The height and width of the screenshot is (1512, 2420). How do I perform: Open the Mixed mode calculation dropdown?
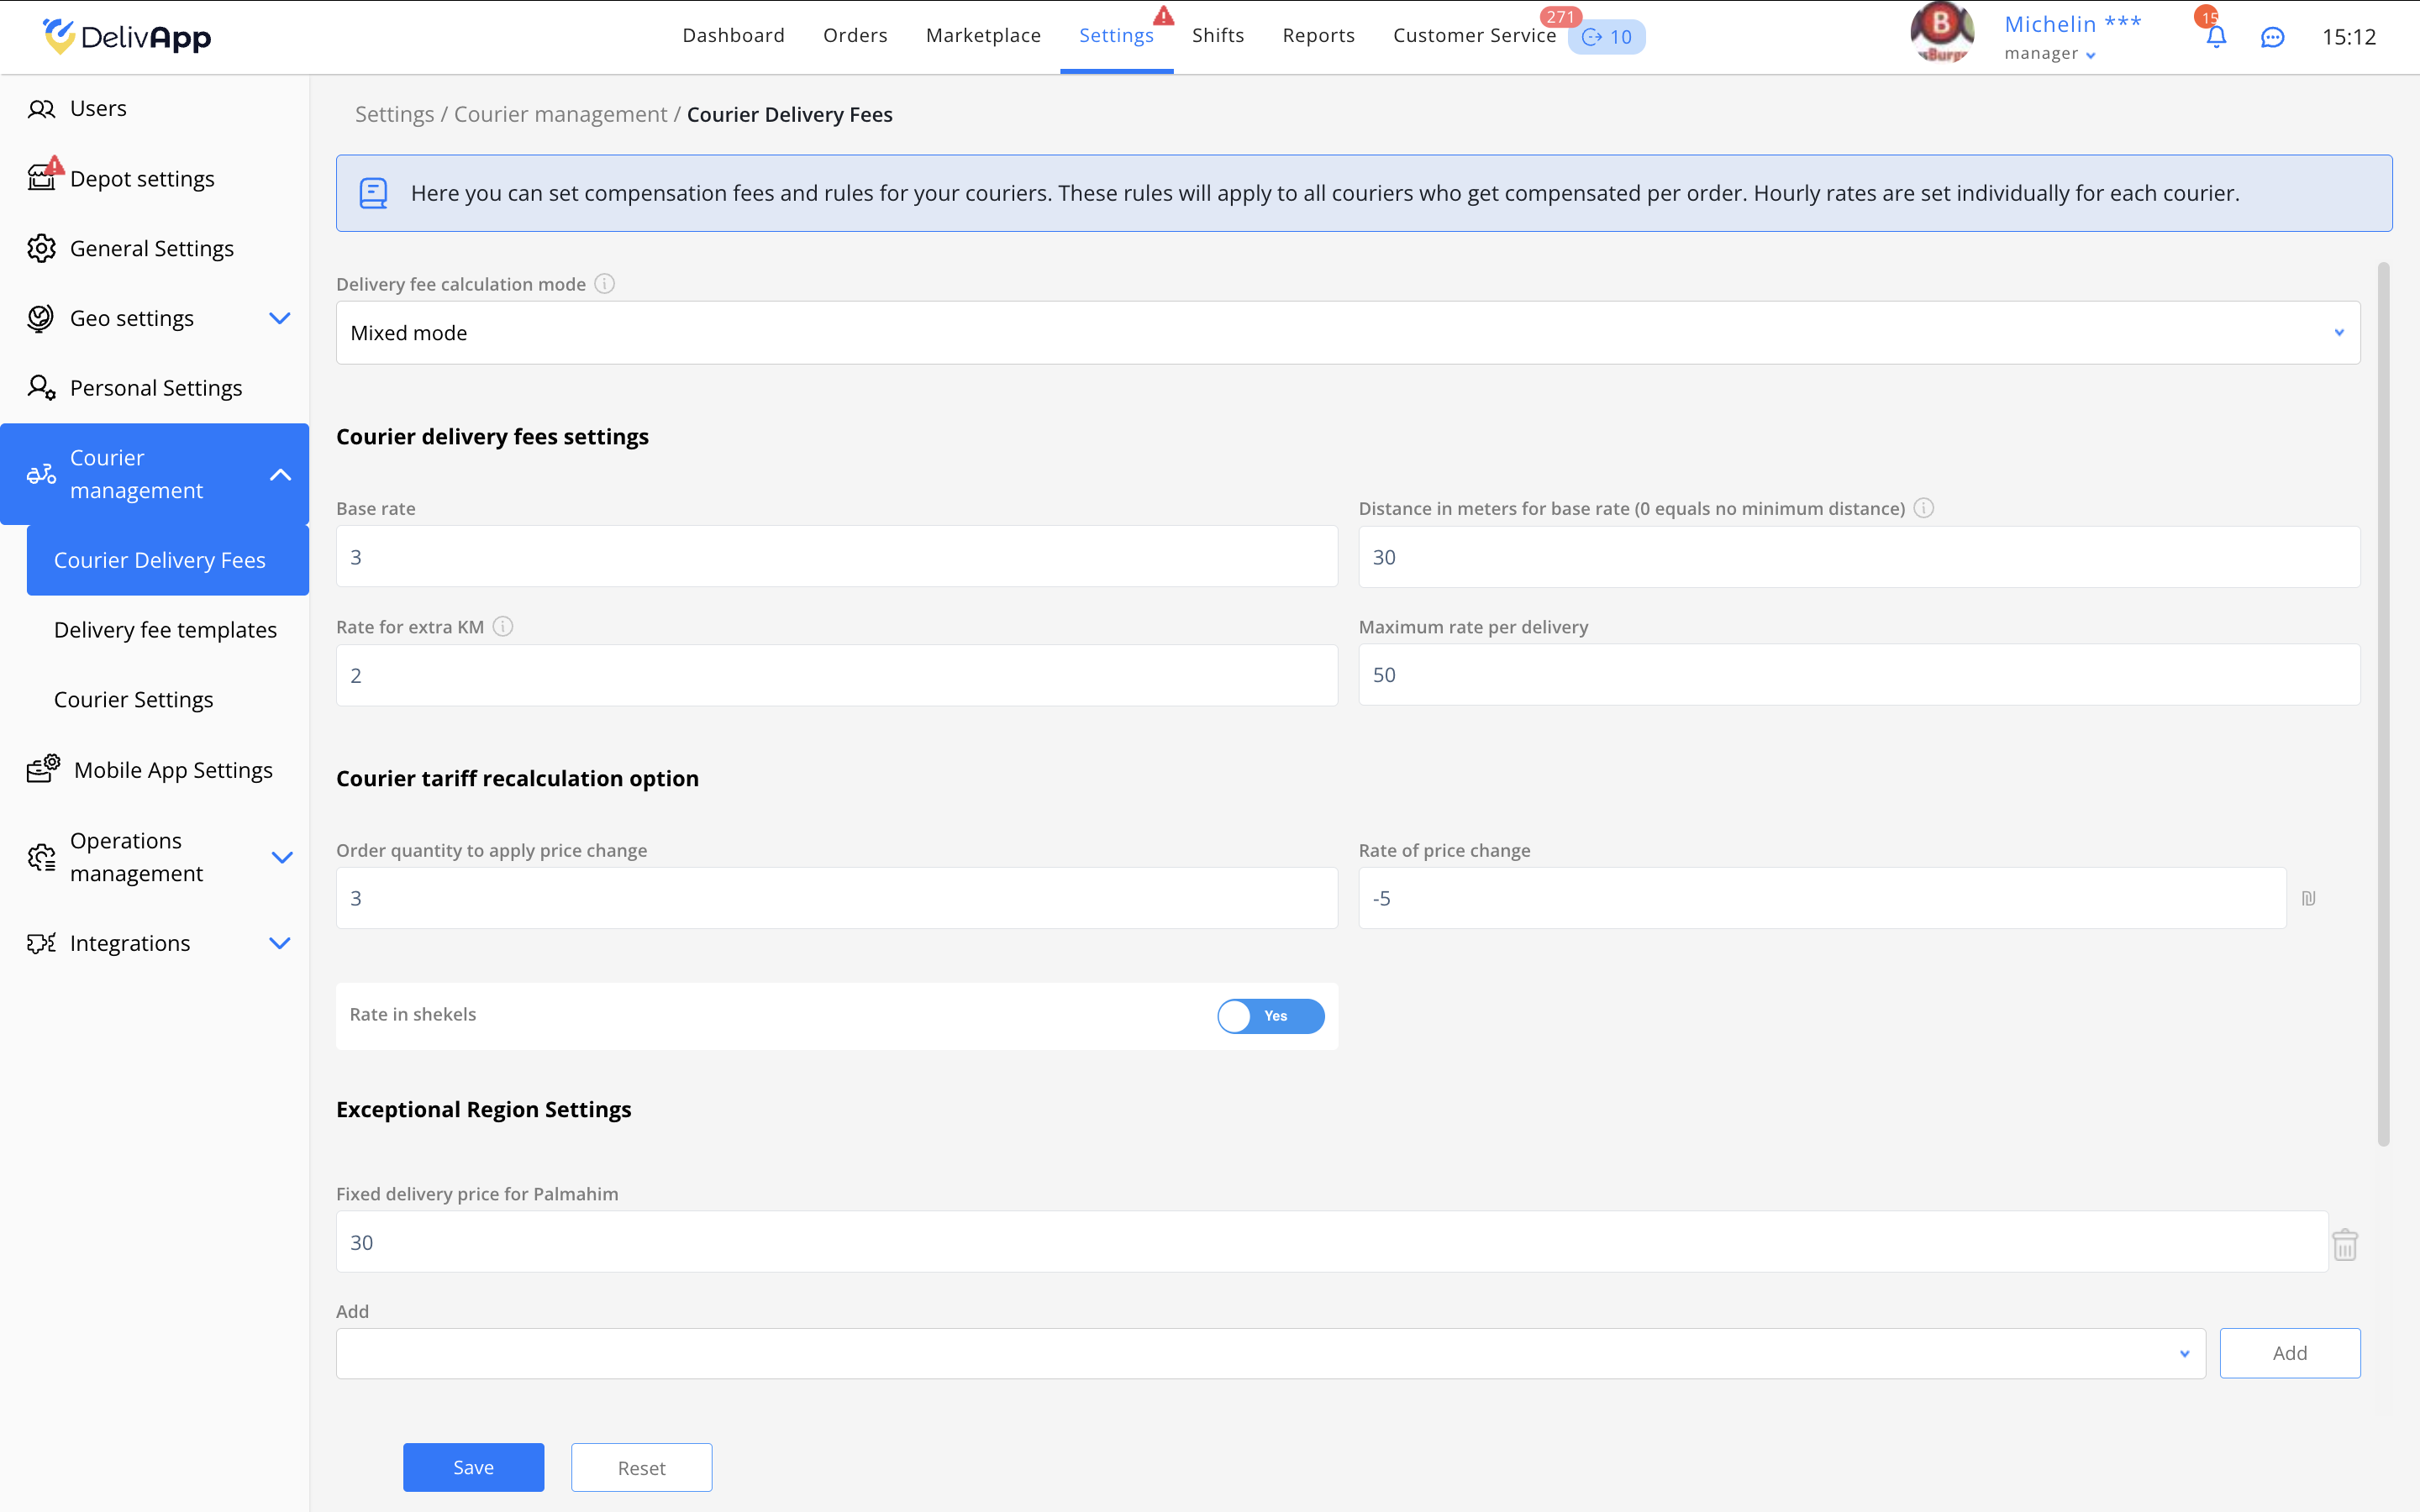coord(1347,333)
